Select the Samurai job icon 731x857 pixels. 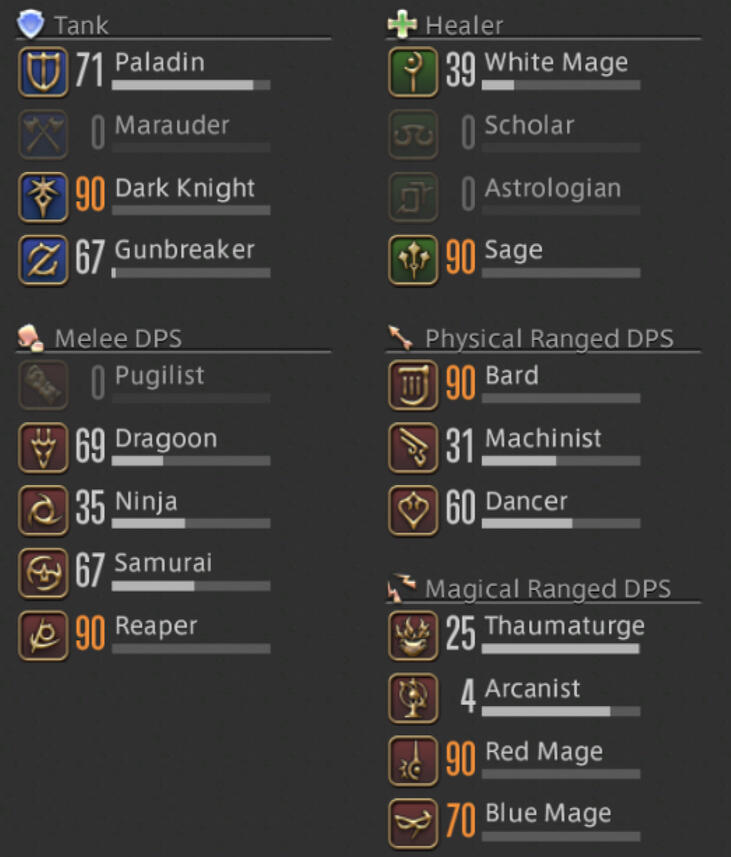click(x=43, y=573)
